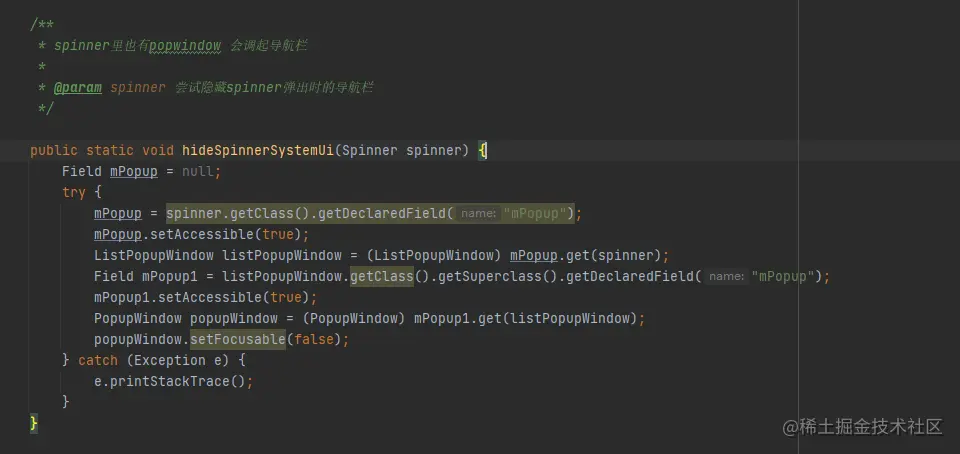Click "catch (Exception e)" clause

[x=153, y=360]
